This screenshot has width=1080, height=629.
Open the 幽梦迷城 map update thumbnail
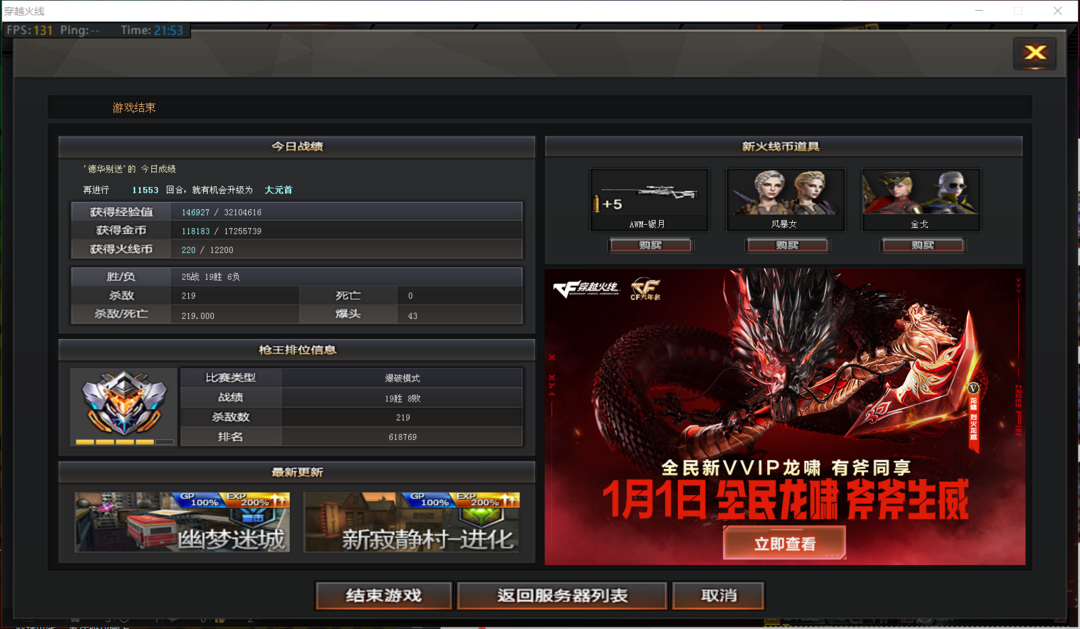click(x=182, y=522)
